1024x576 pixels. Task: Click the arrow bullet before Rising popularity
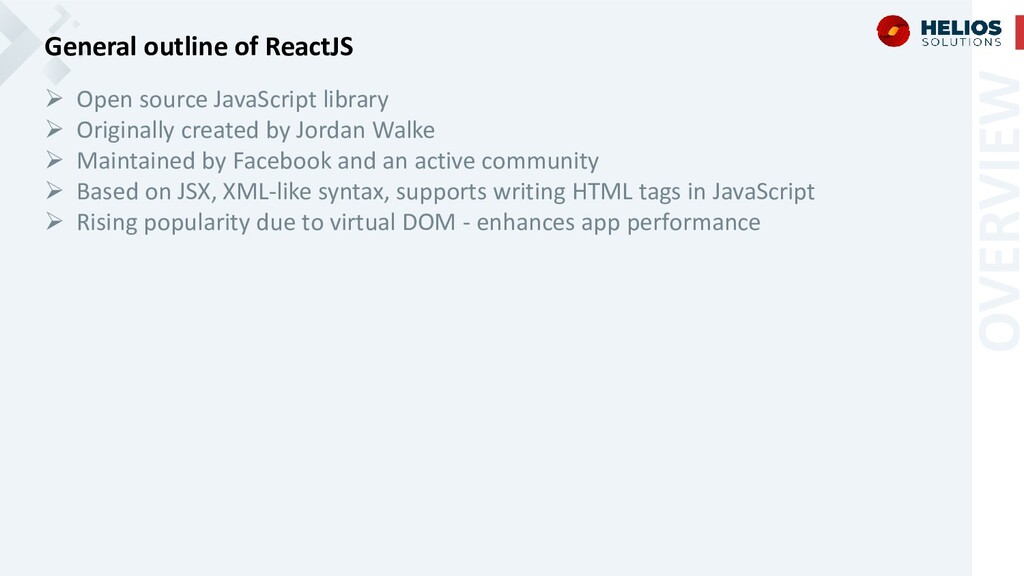coord(54,221)
